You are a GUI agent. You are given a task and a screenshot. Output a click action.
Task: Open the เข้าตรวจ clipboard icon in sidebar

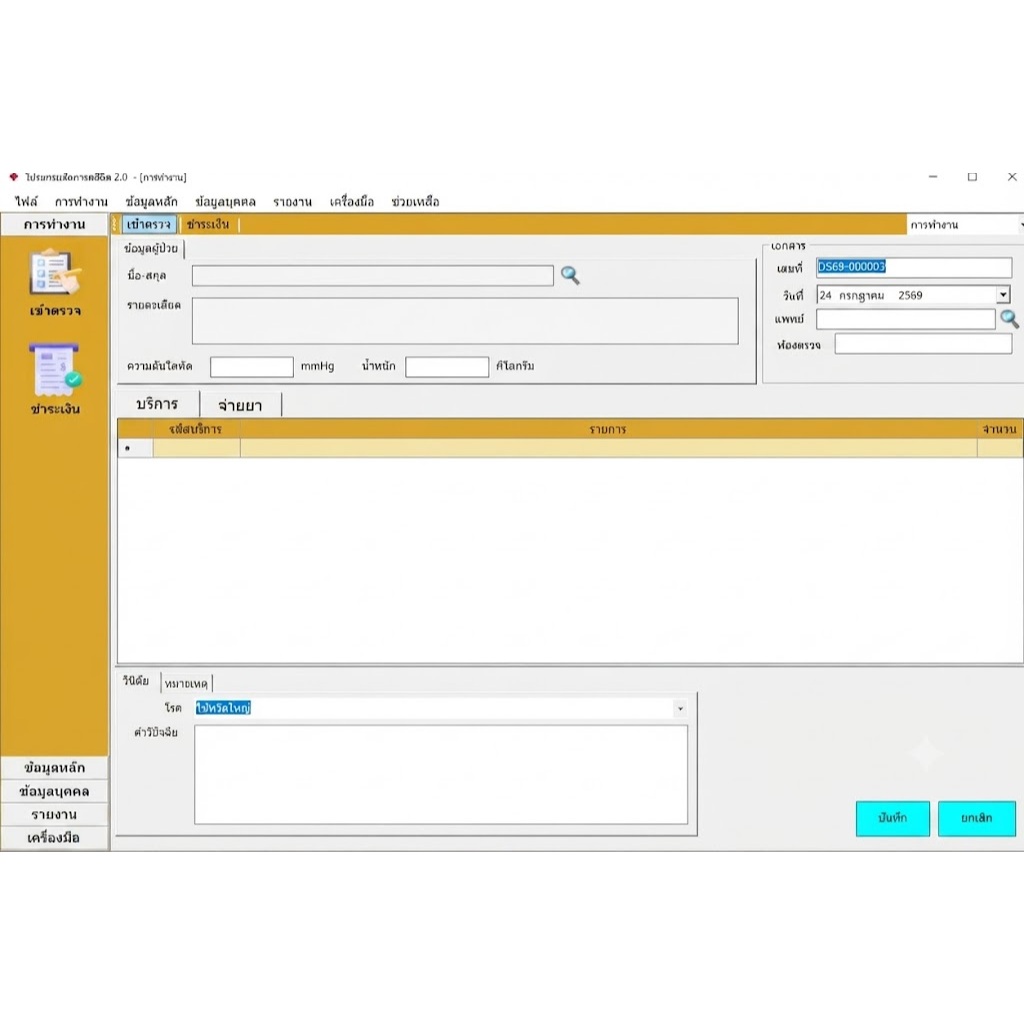point(55,273)
